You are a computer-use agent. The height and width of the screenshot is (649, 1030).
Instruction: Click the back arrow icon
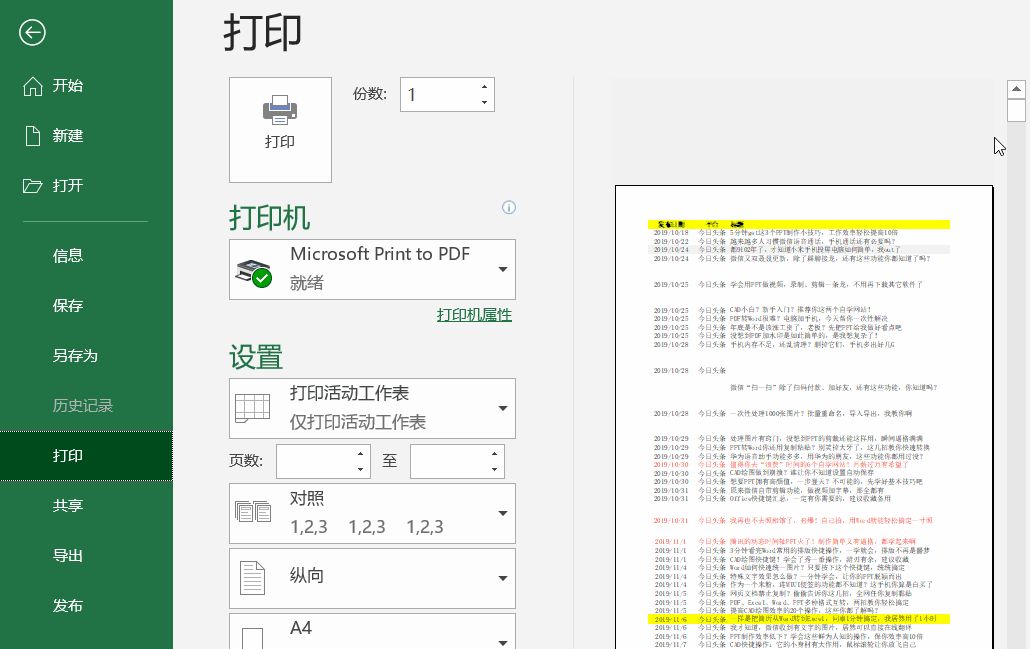point(32,33)
